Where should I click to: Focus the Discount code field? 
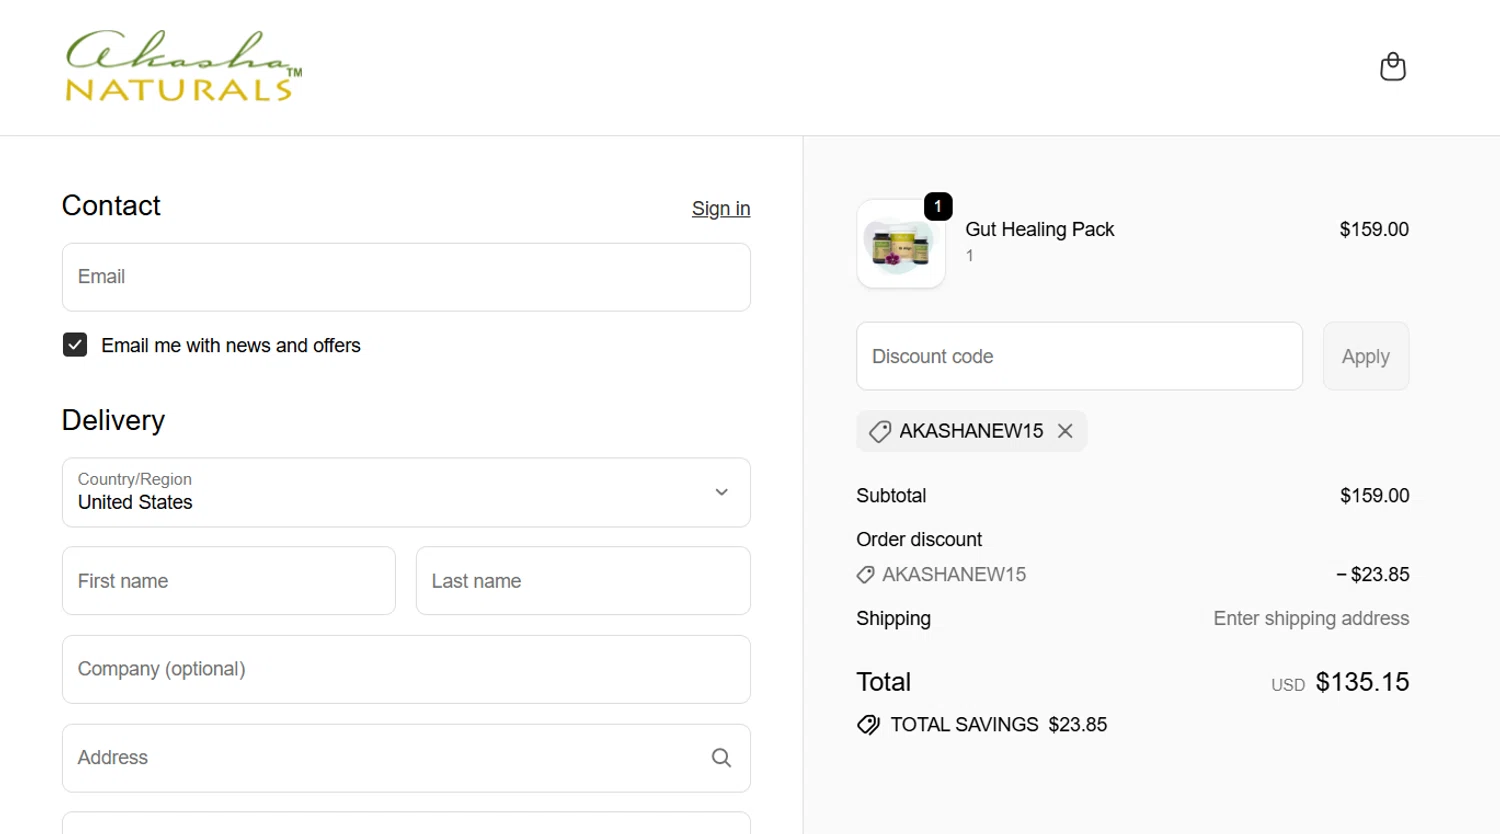point(1079,356)
